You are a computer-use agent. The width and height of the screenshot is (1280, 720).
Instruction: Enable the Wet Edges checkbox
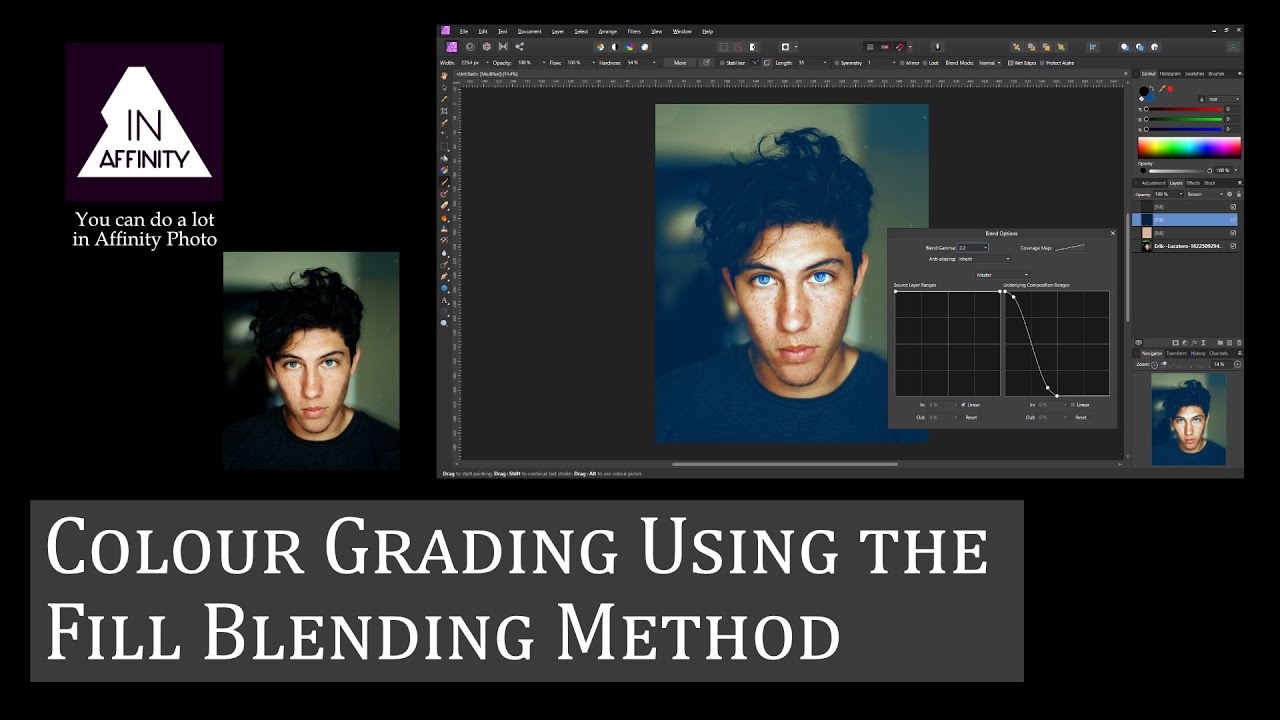click(x=1011, y=63)
